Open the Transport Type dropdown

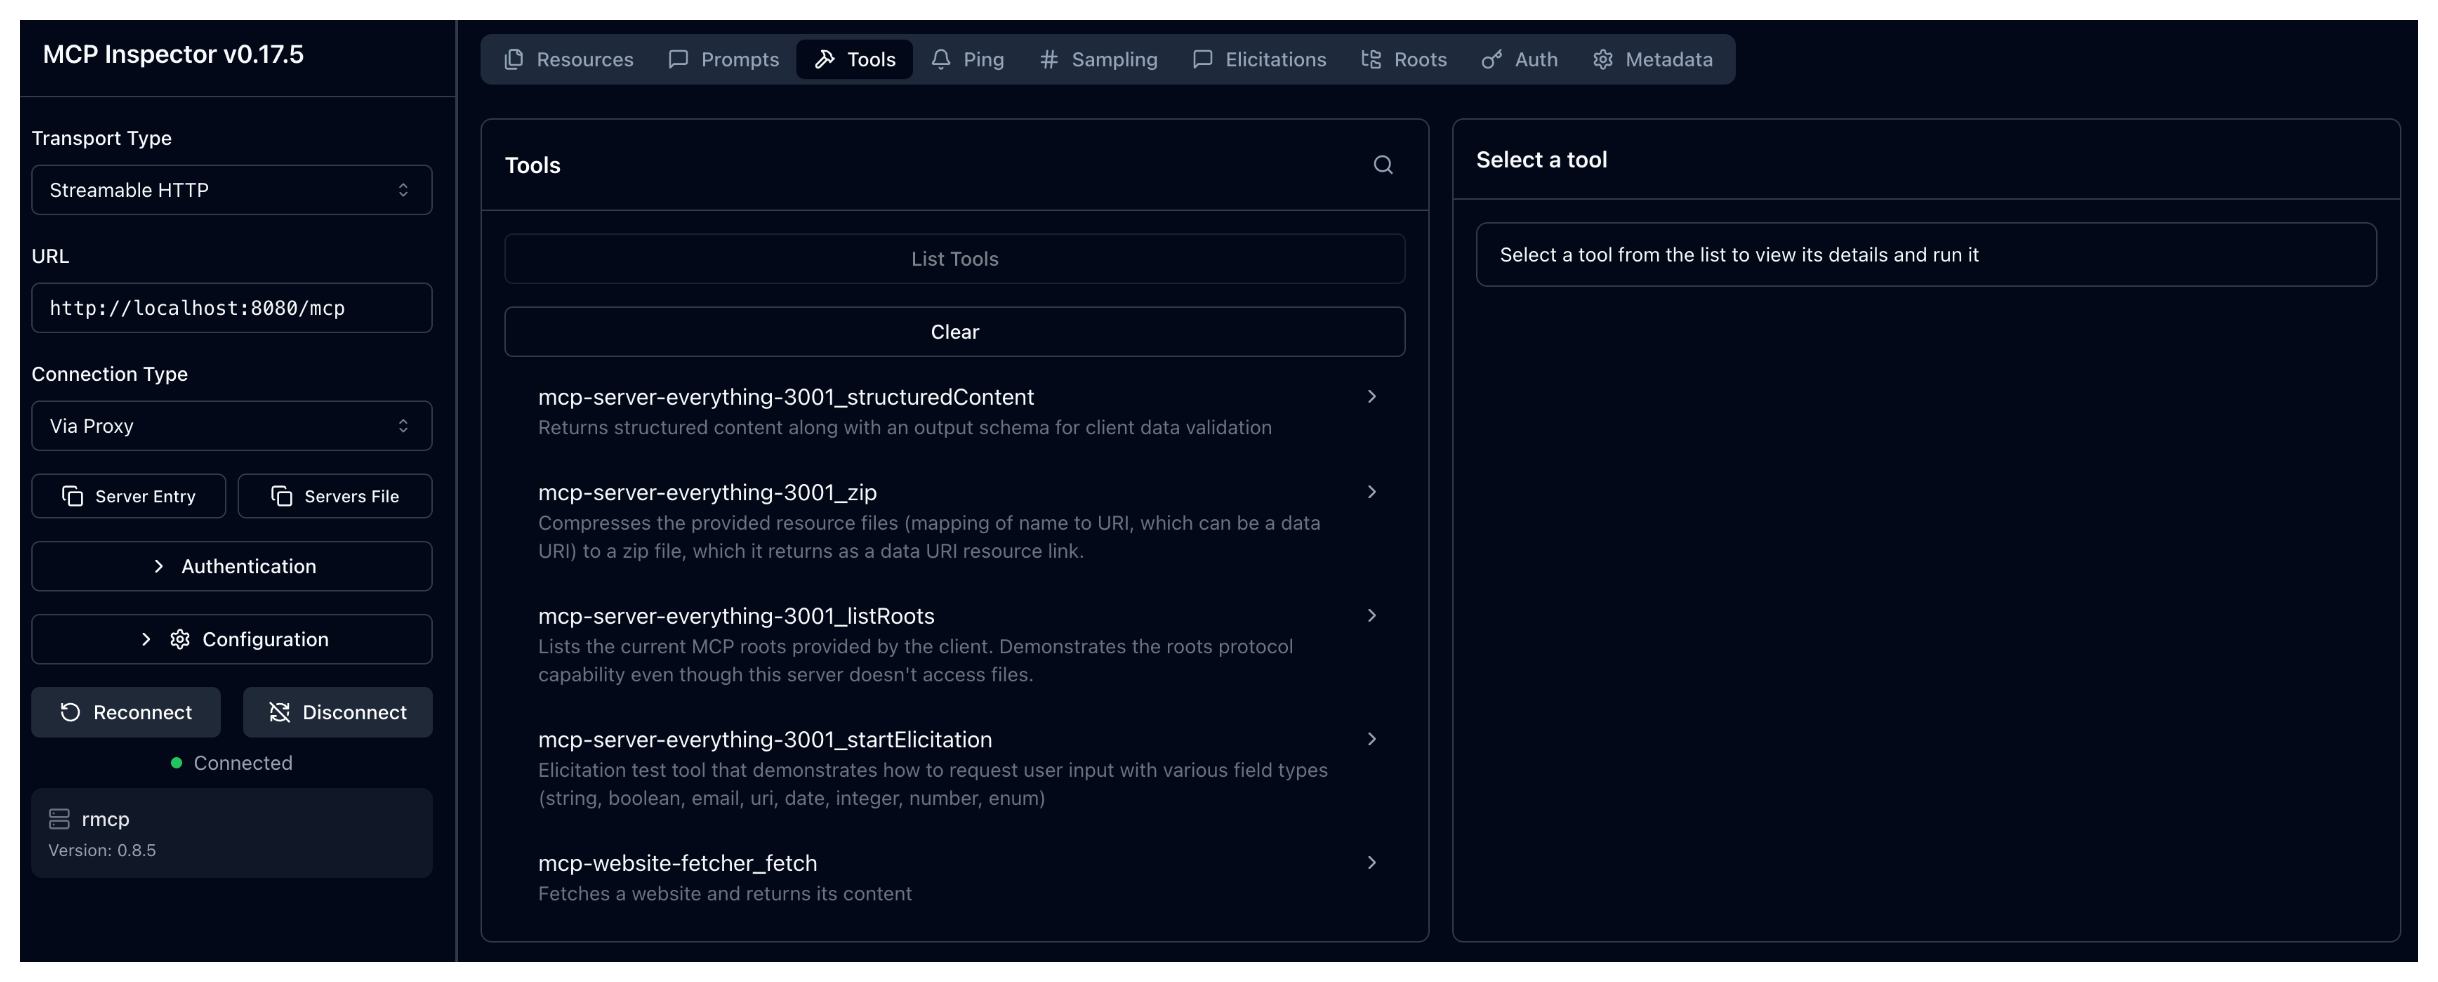[232, 190]
